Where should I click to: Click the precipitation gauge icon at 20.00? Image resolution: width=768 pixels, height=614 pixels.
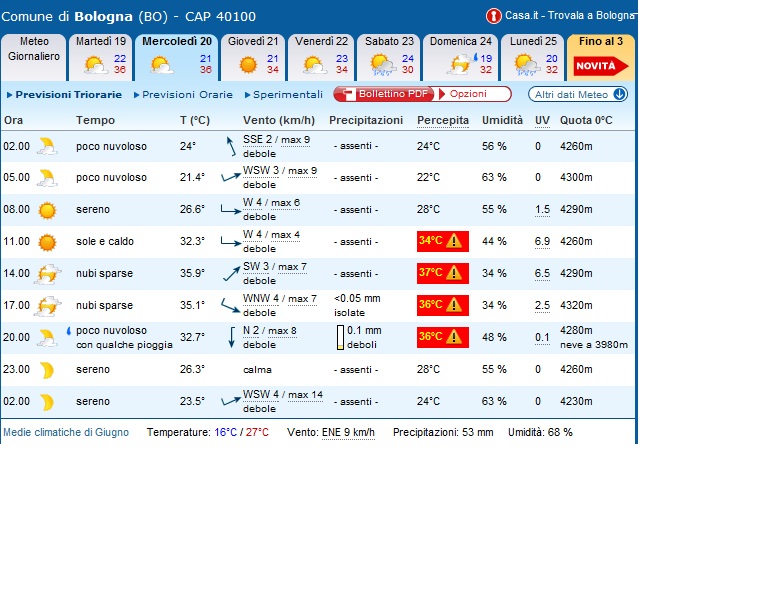tap(340, 337)
